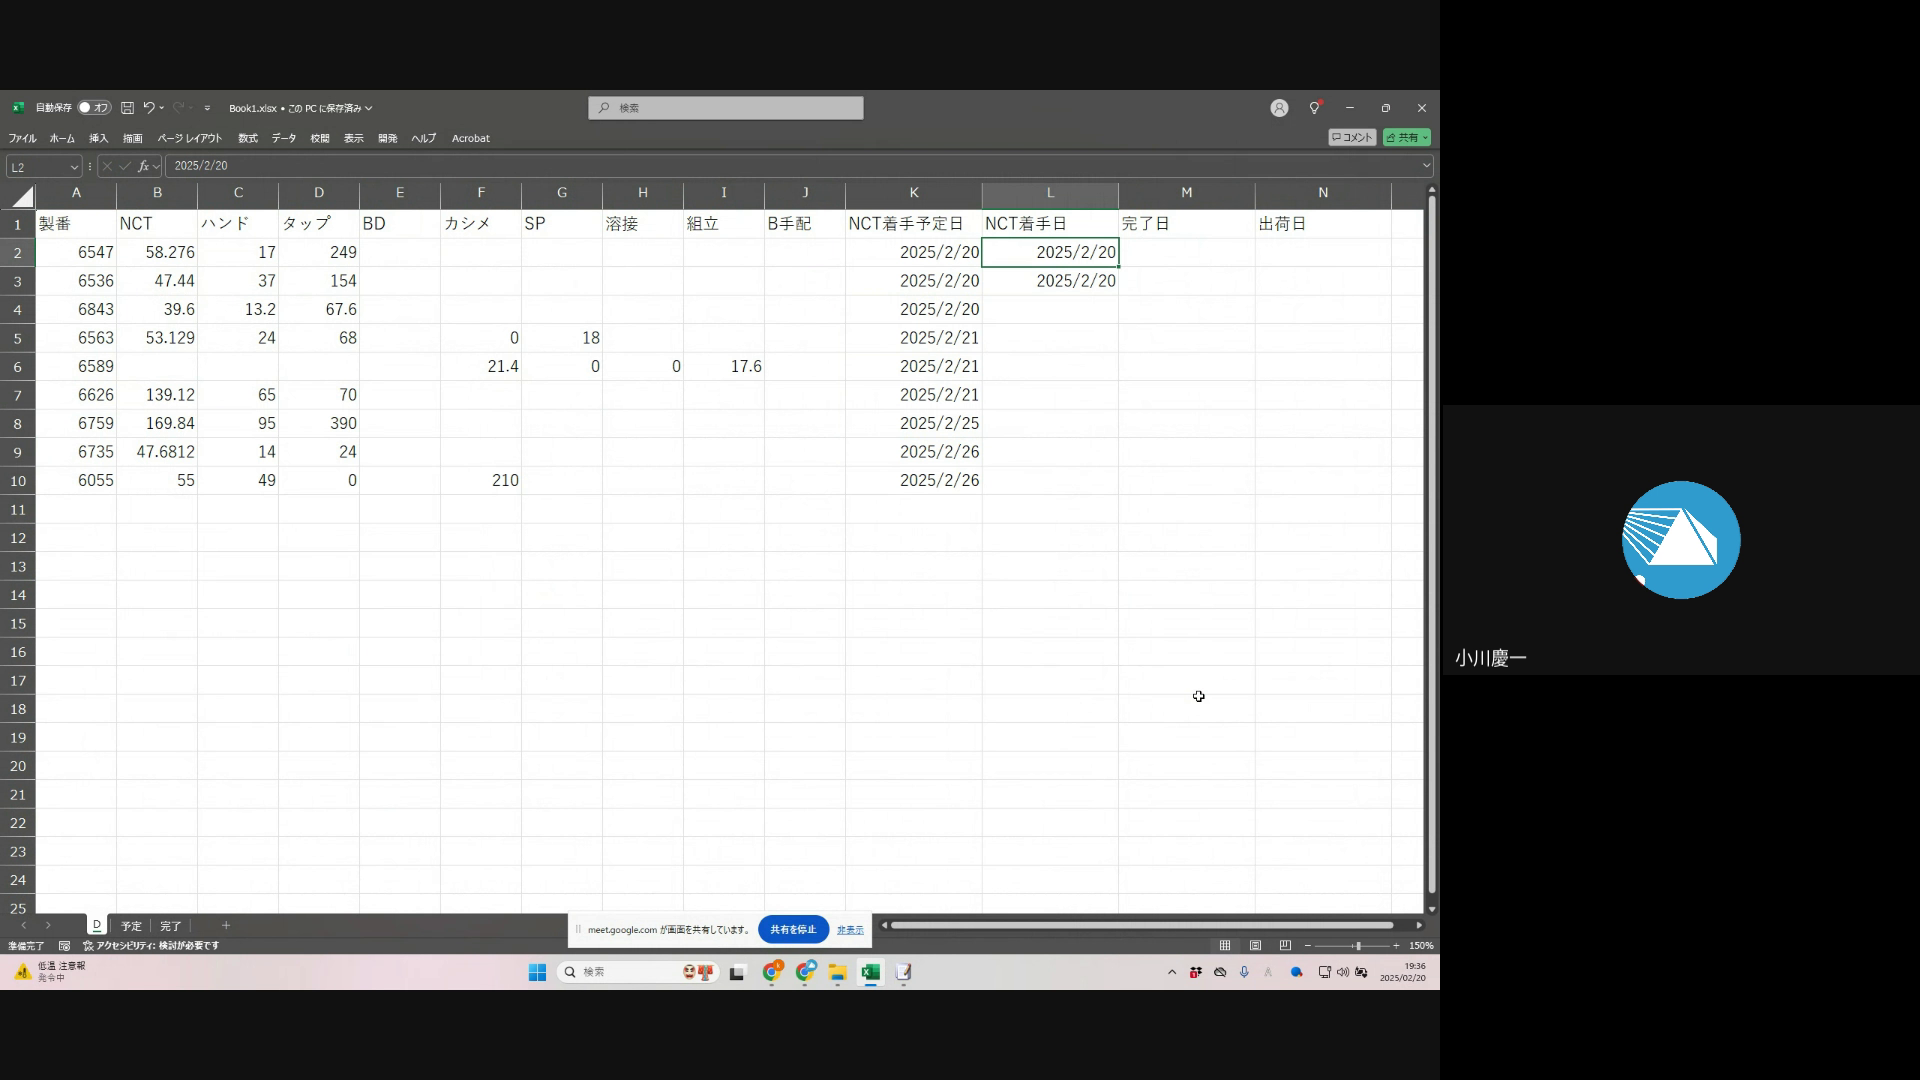1920x1080 pixels.
Task: Adjust the zoom level slider
Action: tap(1357, 945)
